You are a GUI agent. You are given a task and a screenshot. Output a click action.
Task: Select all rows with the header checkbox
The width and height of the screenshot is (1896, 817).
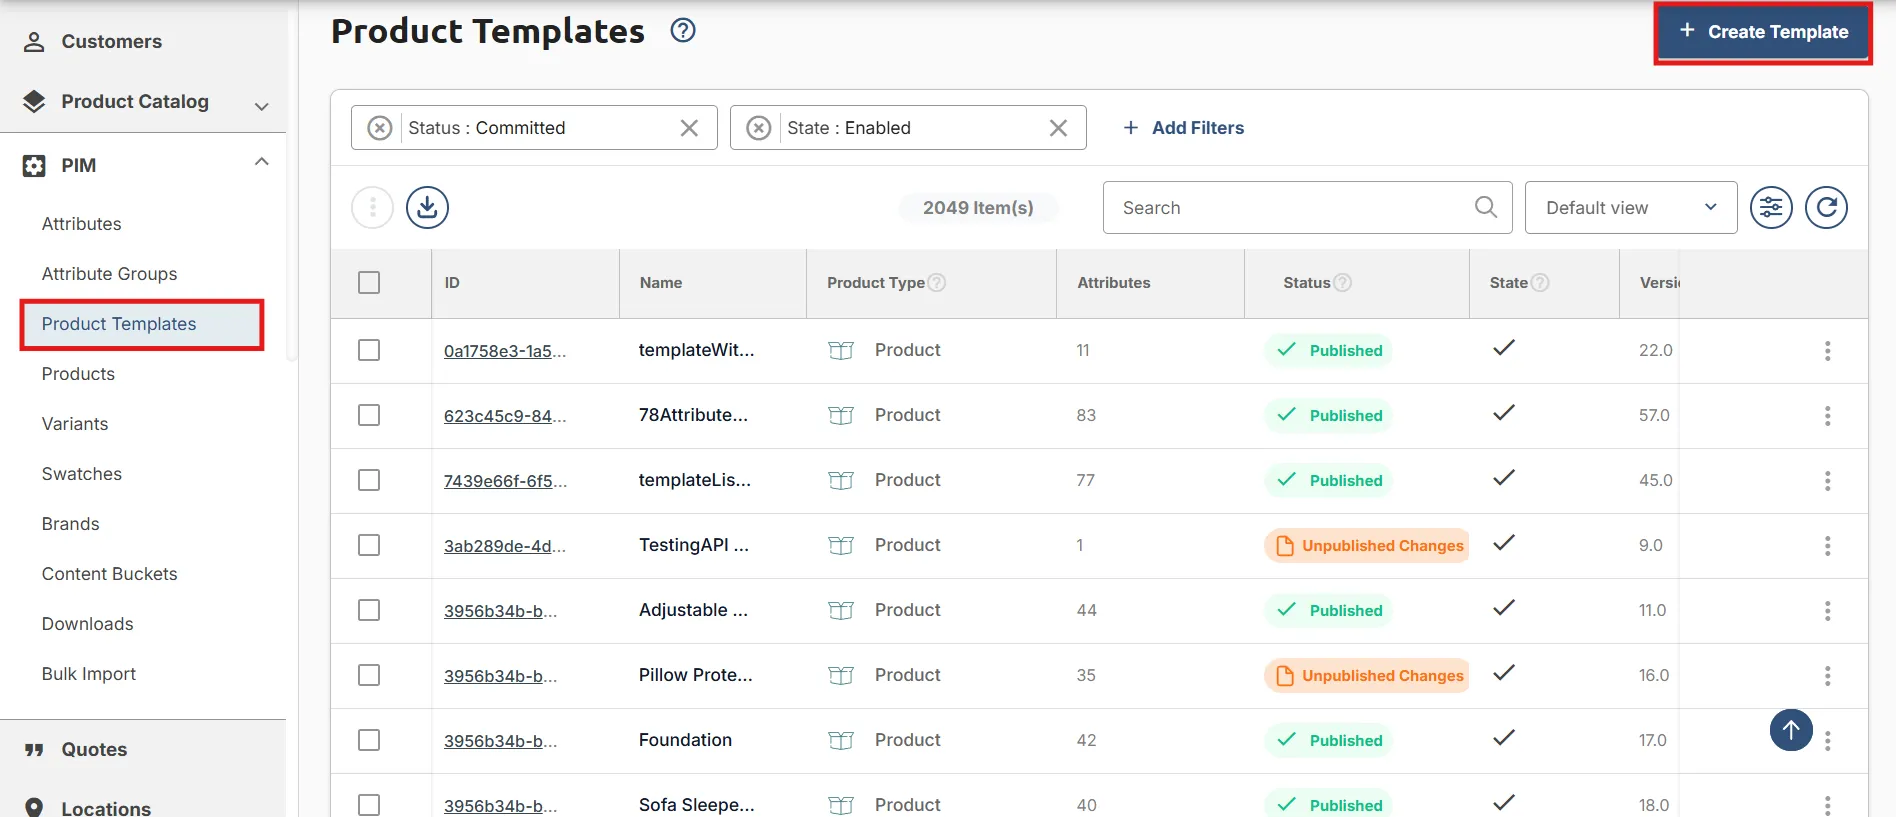pos(369,283)
